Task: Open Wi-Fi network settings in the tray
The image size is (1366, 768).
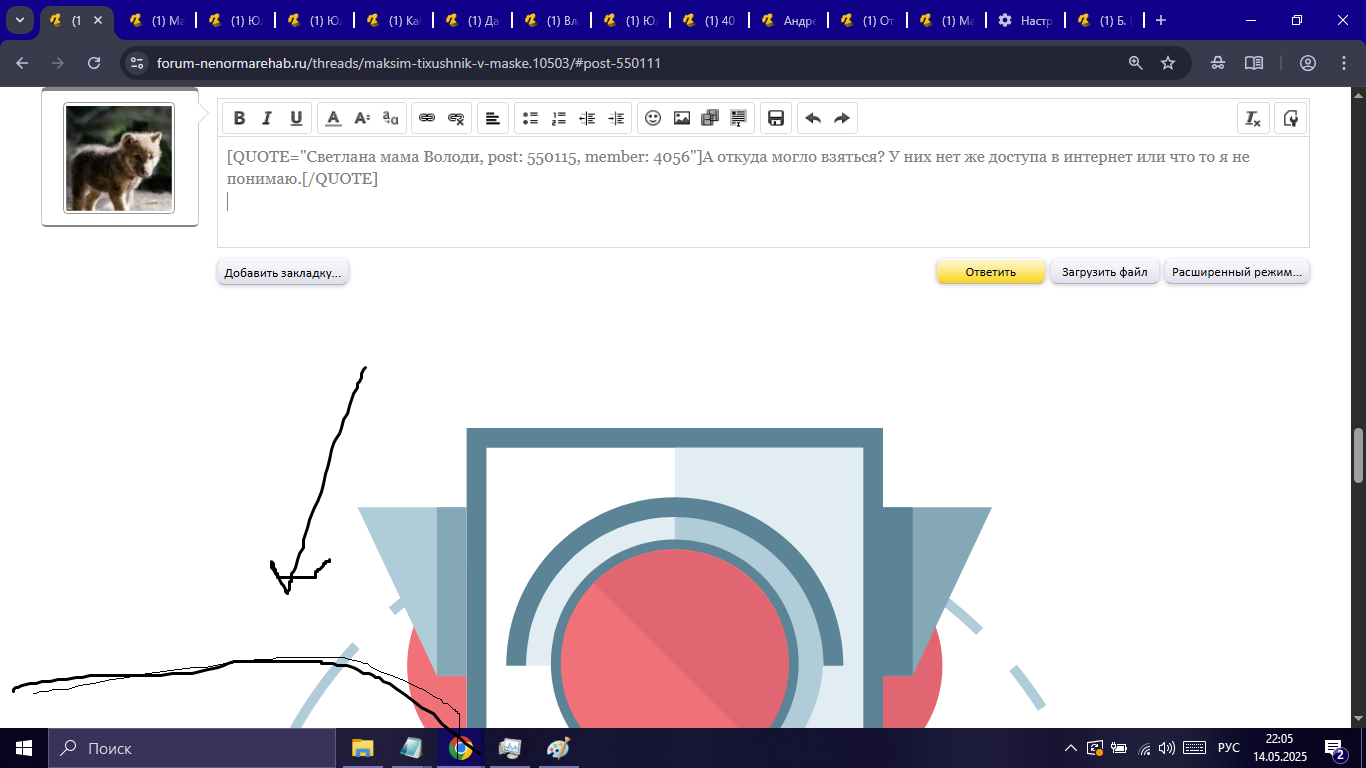Action: click(1143, 748)
